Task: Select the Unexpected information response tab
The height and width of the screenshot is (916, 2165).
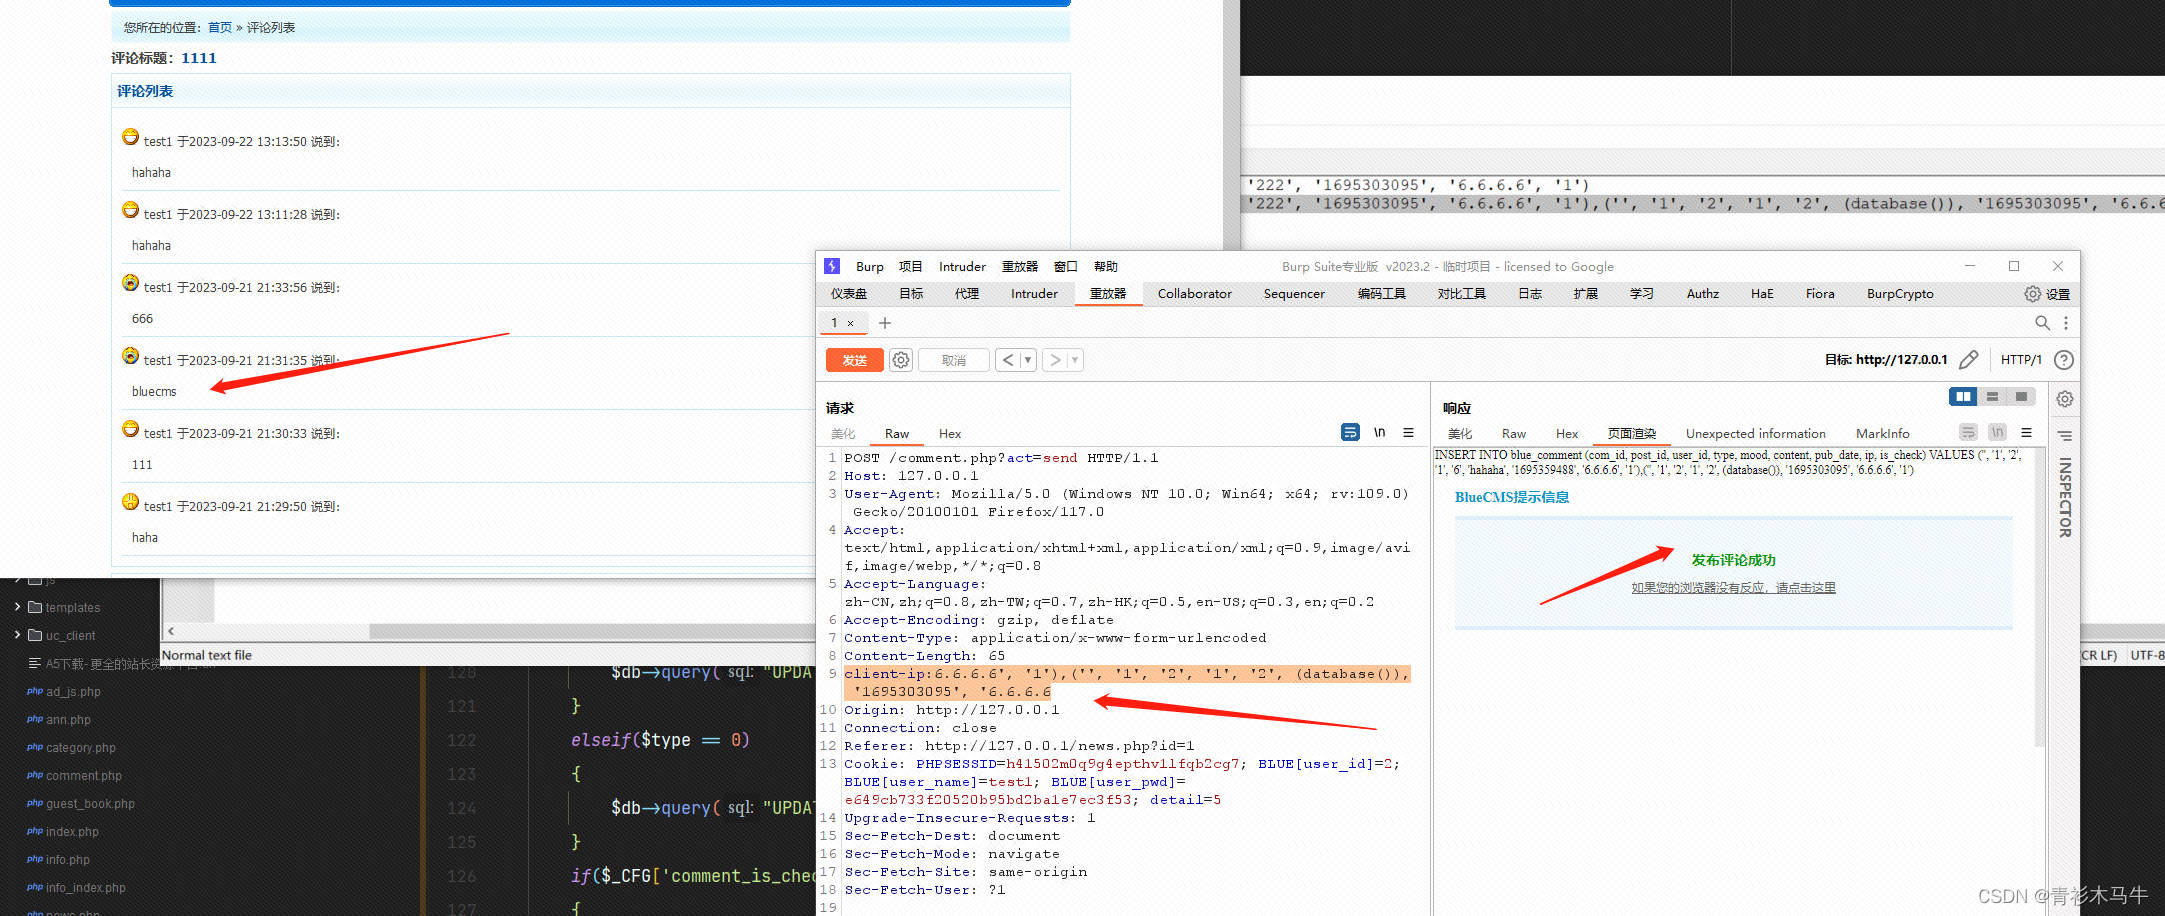Action: 1755,434
